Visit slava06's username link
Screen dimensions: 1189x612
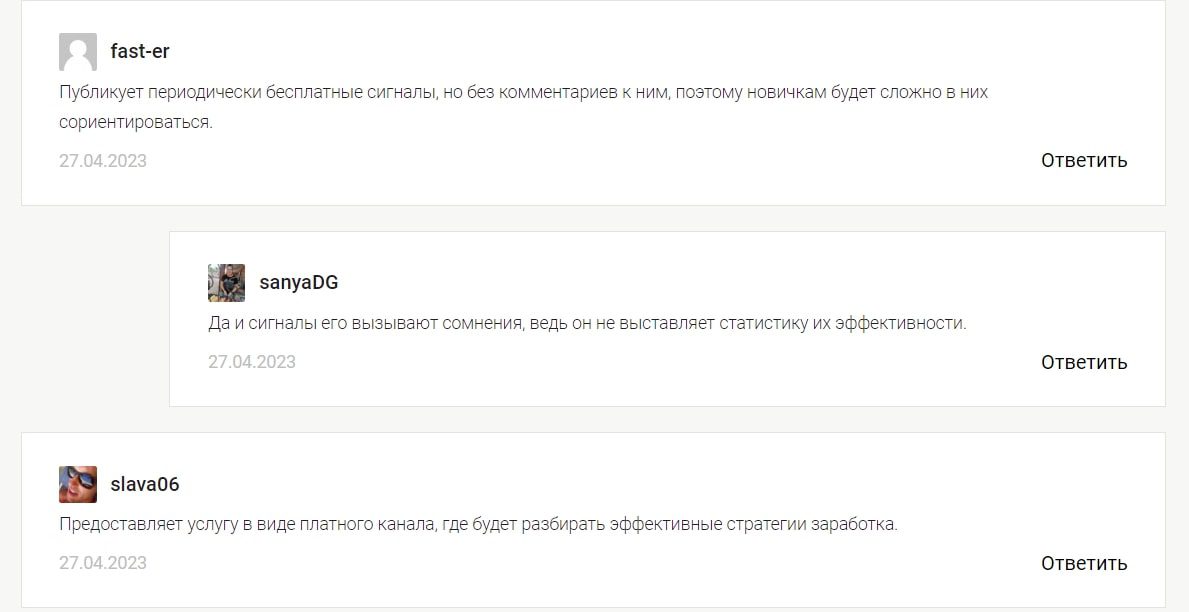point(145,485)
